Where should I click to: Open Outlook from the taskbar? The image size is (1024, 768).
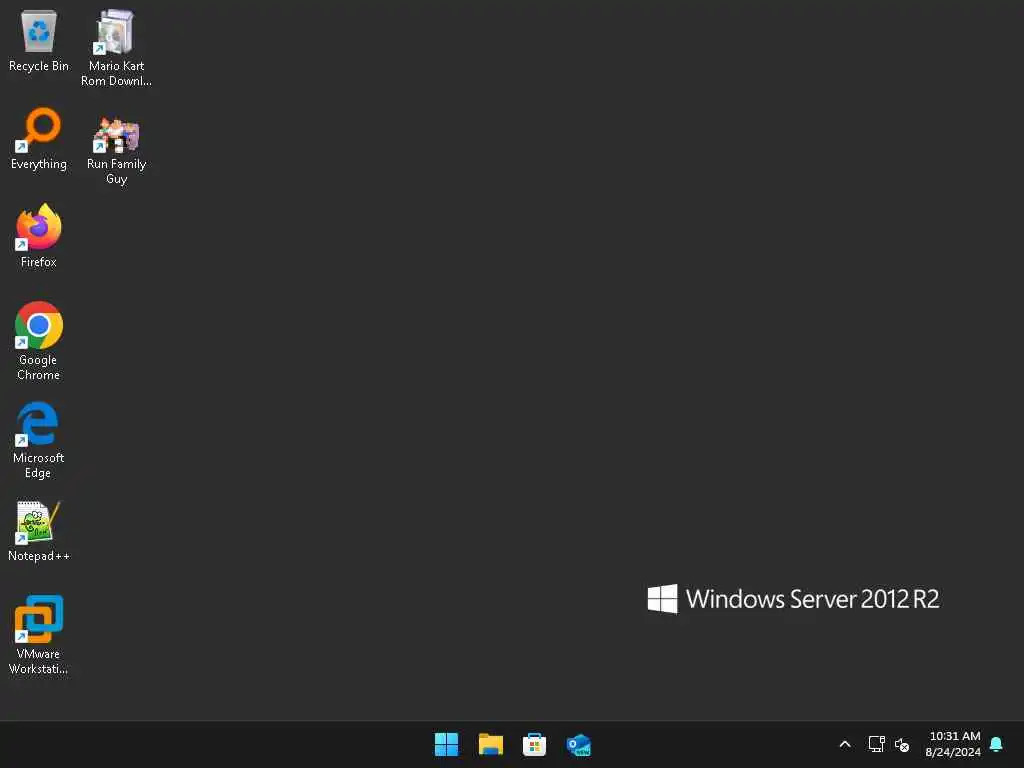point(579,744)
